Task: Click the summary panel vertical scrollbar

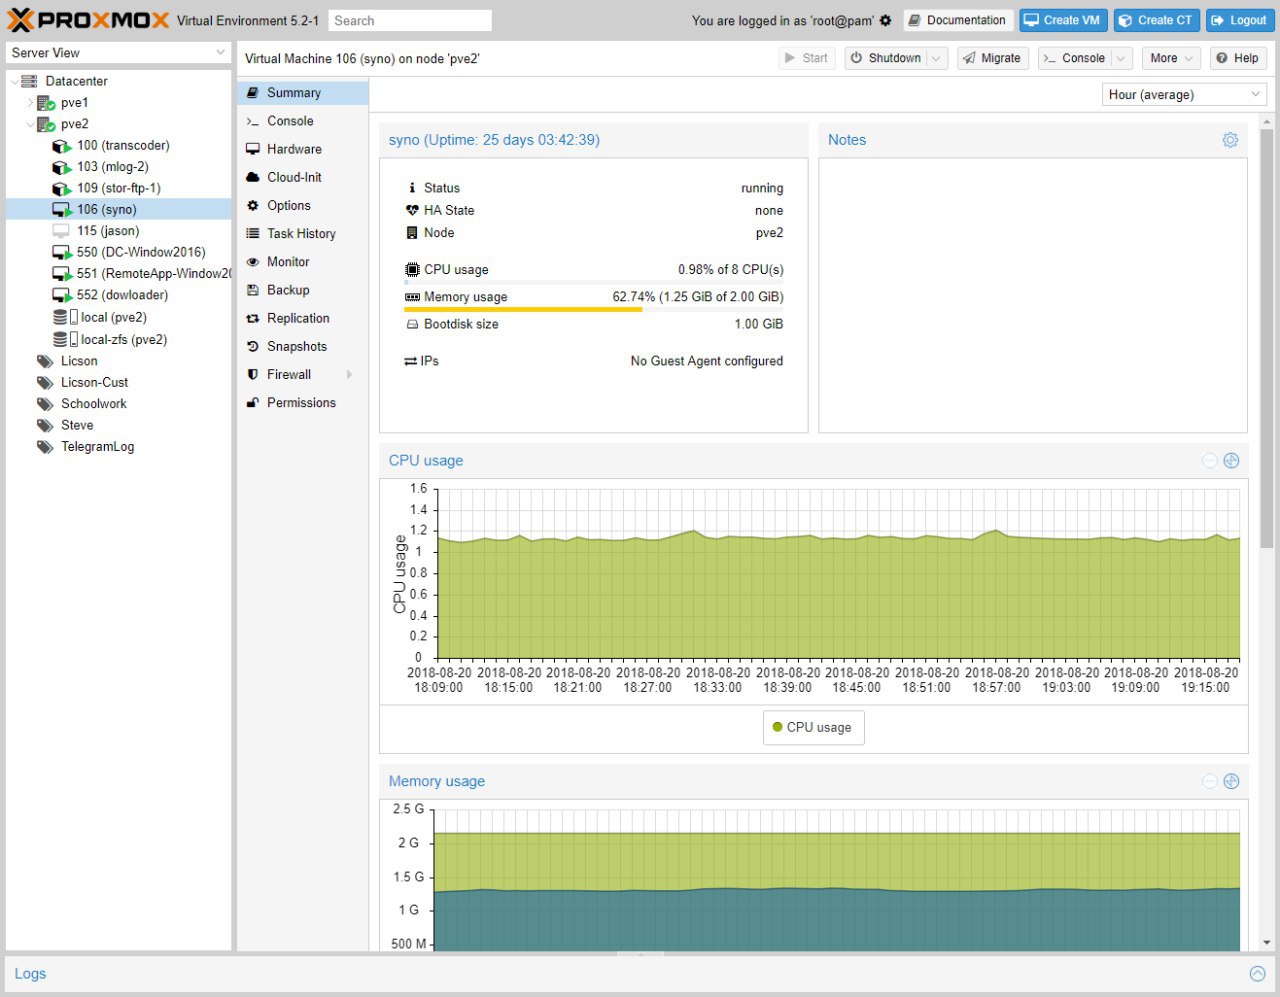Action: (1266, 337)
